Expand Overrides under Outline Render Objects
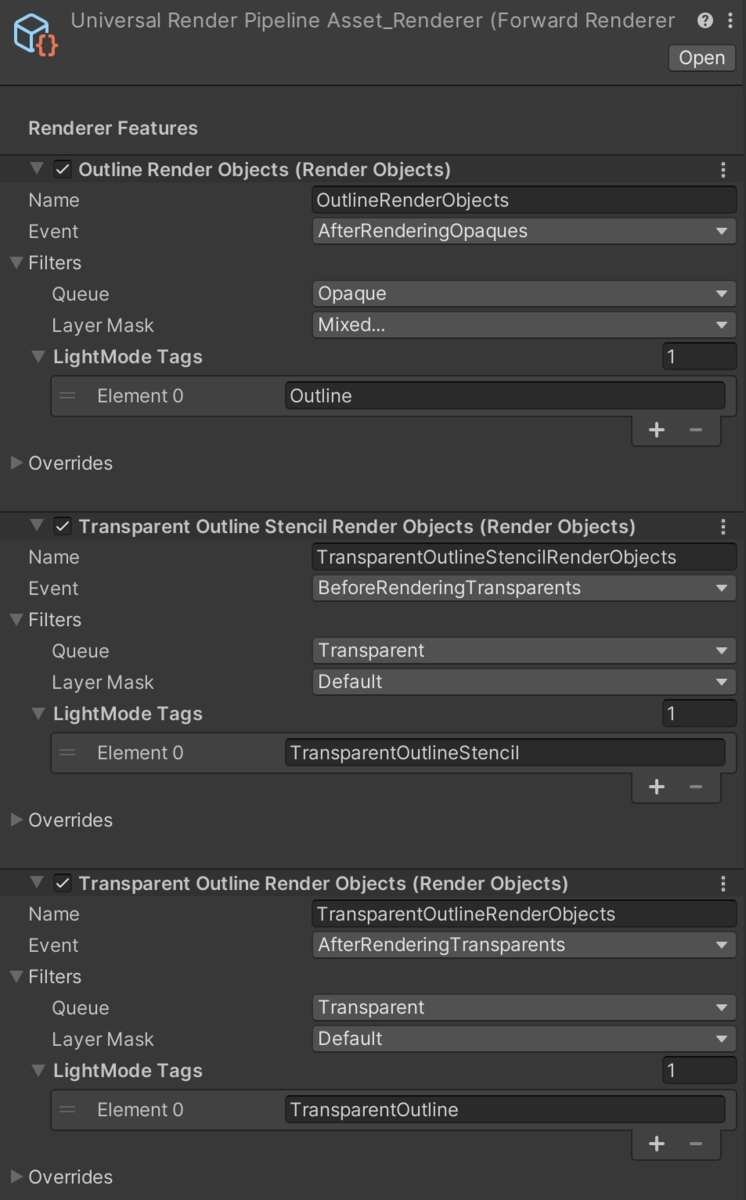Viewport: 746px width, 1200px height. 16,463
